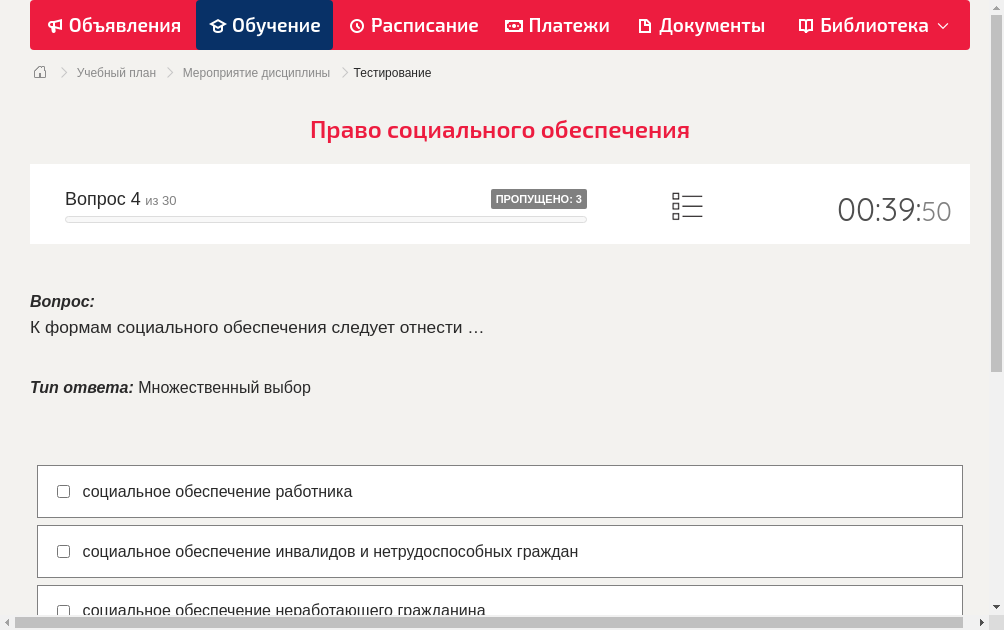This screenshot has height=630, width=1004.
Task: Select the answer about инвалидов и нетрудоспособных граждан
Action: click(x=63, y=551)
